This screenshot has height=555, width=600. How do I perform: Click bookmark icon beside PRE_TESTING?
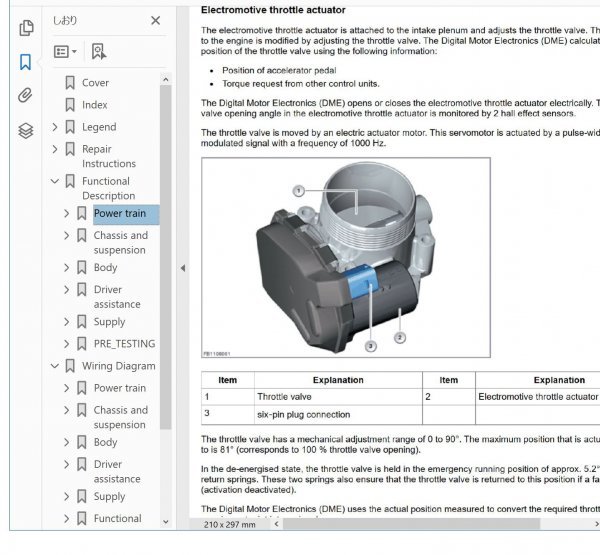[x=82, y=344]
